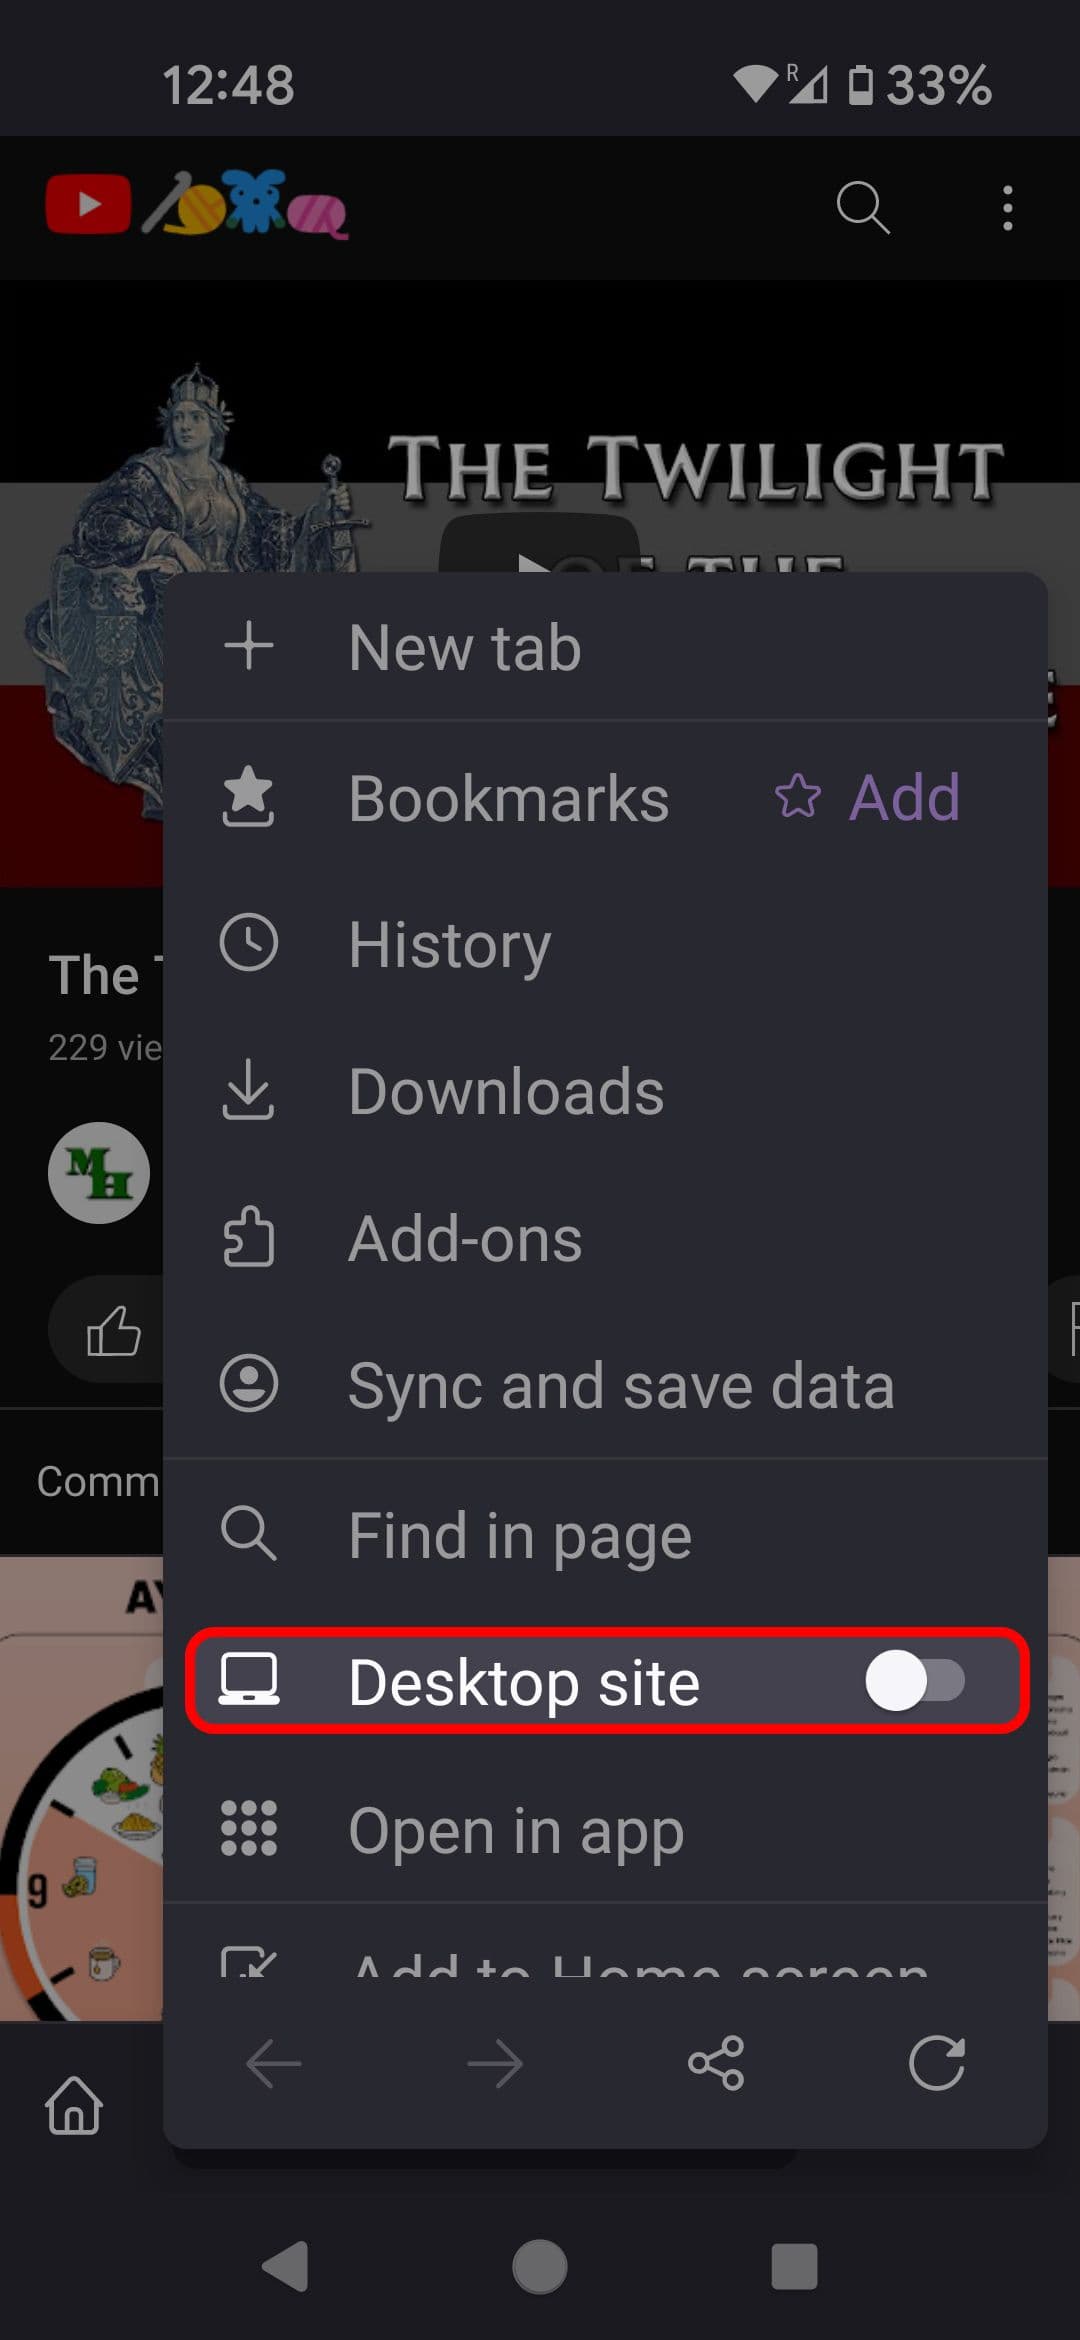Tap the Twilight video thumbnail

[x=540, y=430]
